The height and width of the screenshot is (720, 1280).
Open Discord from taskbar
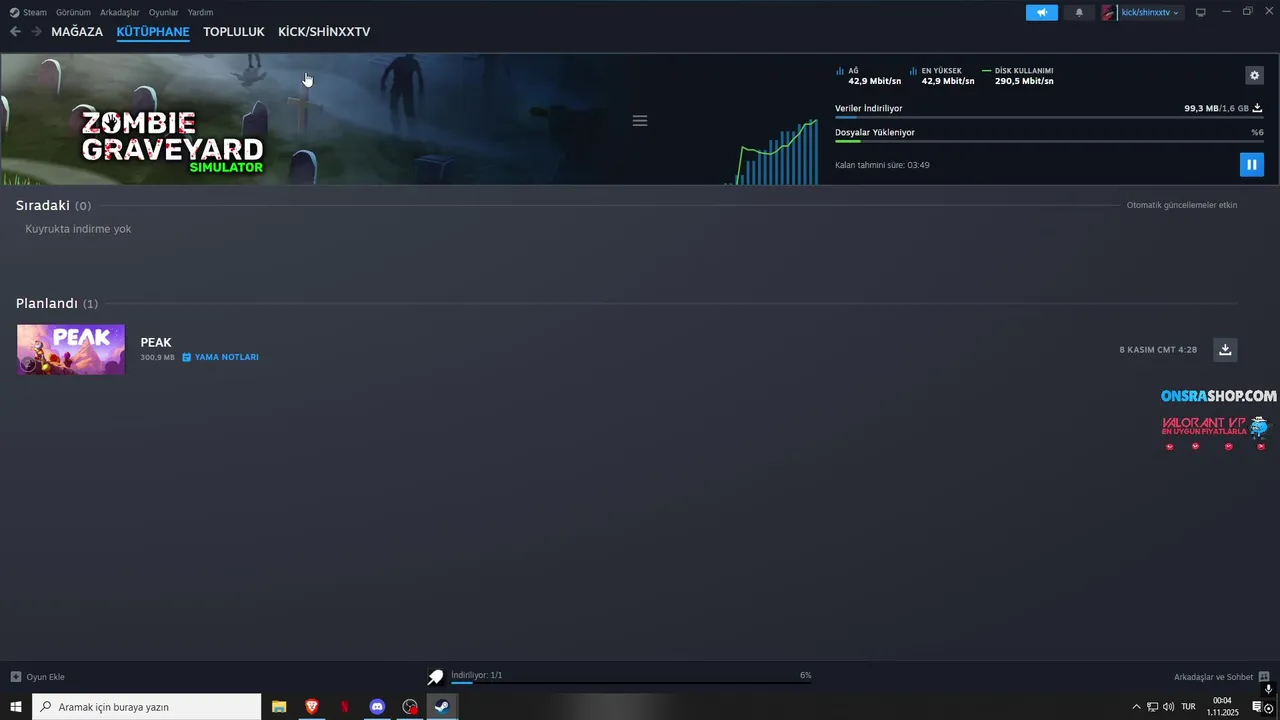pyautogui.click(x=377, y=707)
